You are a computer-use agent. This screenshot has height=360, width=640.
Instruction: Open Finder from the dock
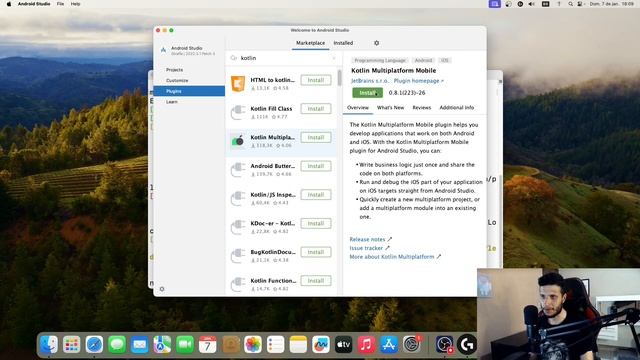[49, 344]
